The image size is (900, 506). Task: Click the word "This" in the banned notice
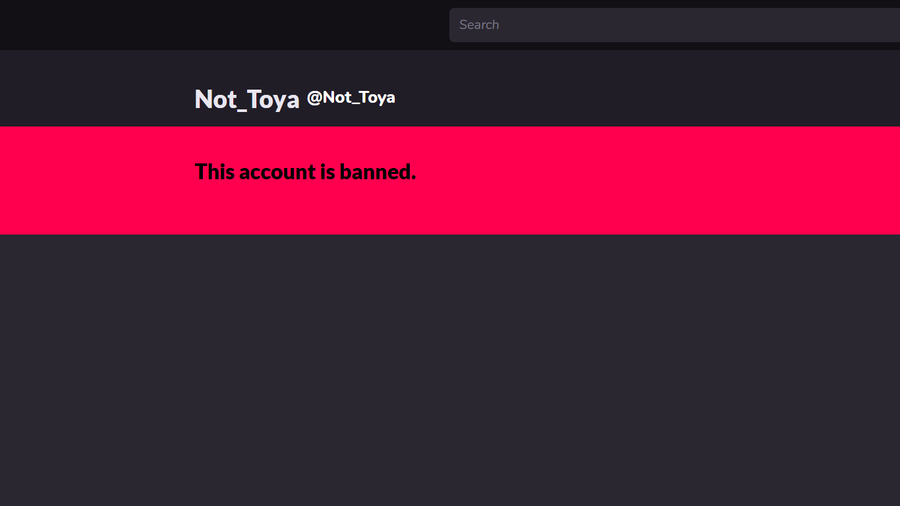215,172
